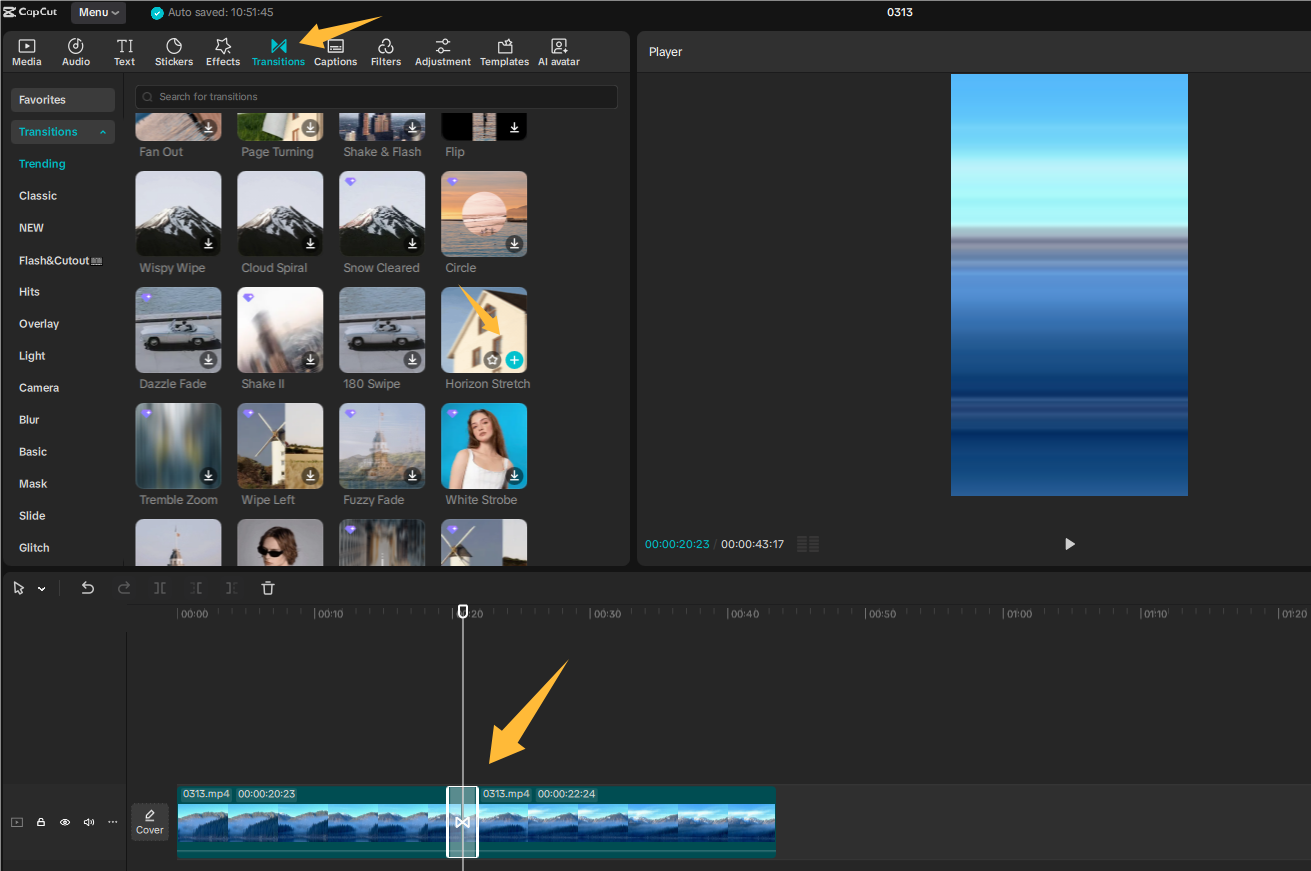Open the Effects panel
1311x871 pixels.
222,51
